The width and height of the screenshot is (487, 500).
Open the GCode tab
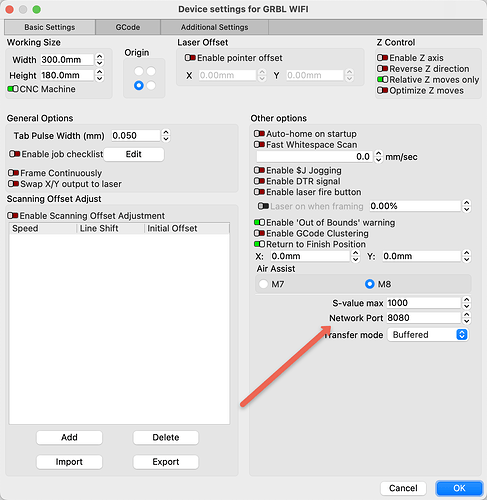point(128,27)
